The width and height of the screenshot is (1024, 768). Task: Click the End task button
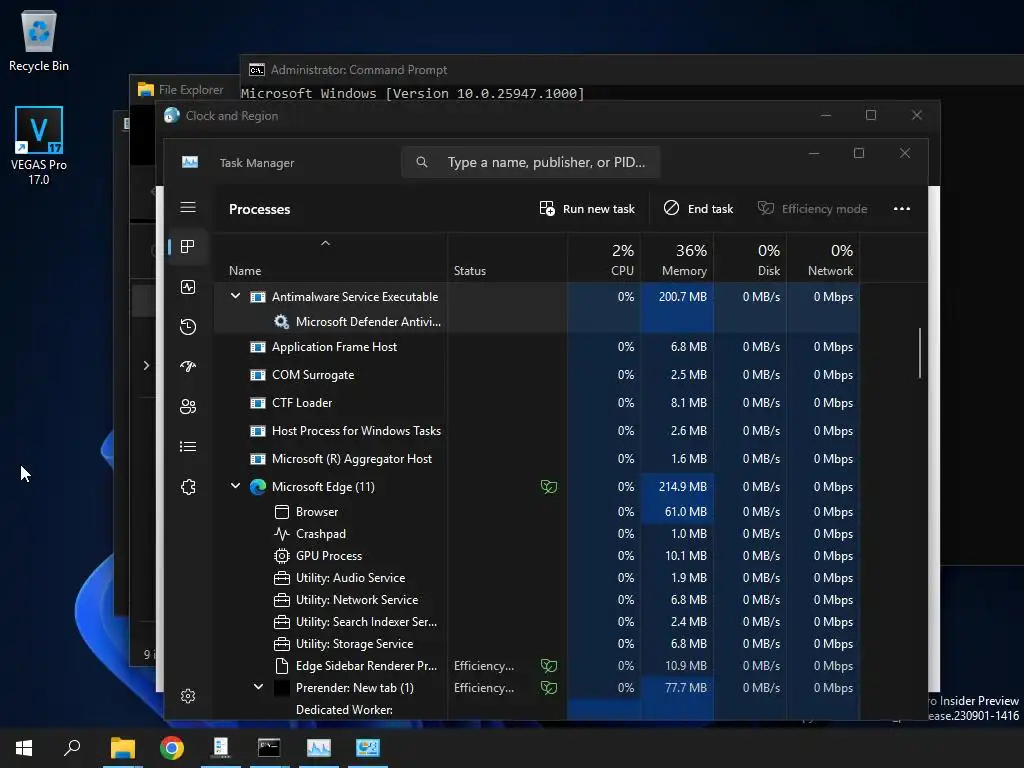[698, 209]
